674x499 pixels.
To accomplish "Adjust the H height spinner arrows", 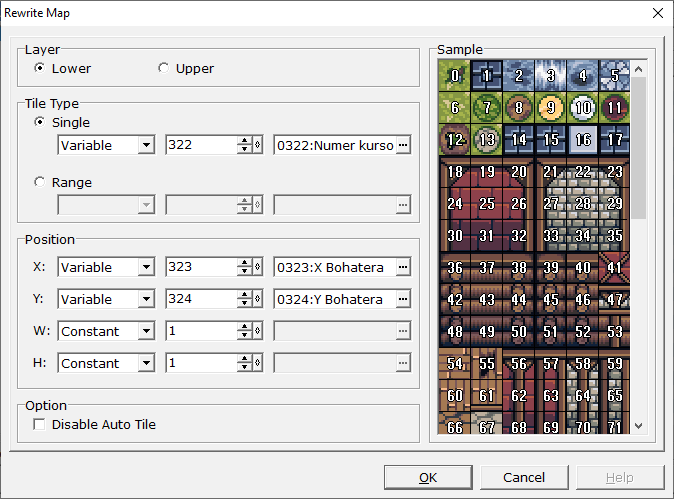I will pos(245,363).
